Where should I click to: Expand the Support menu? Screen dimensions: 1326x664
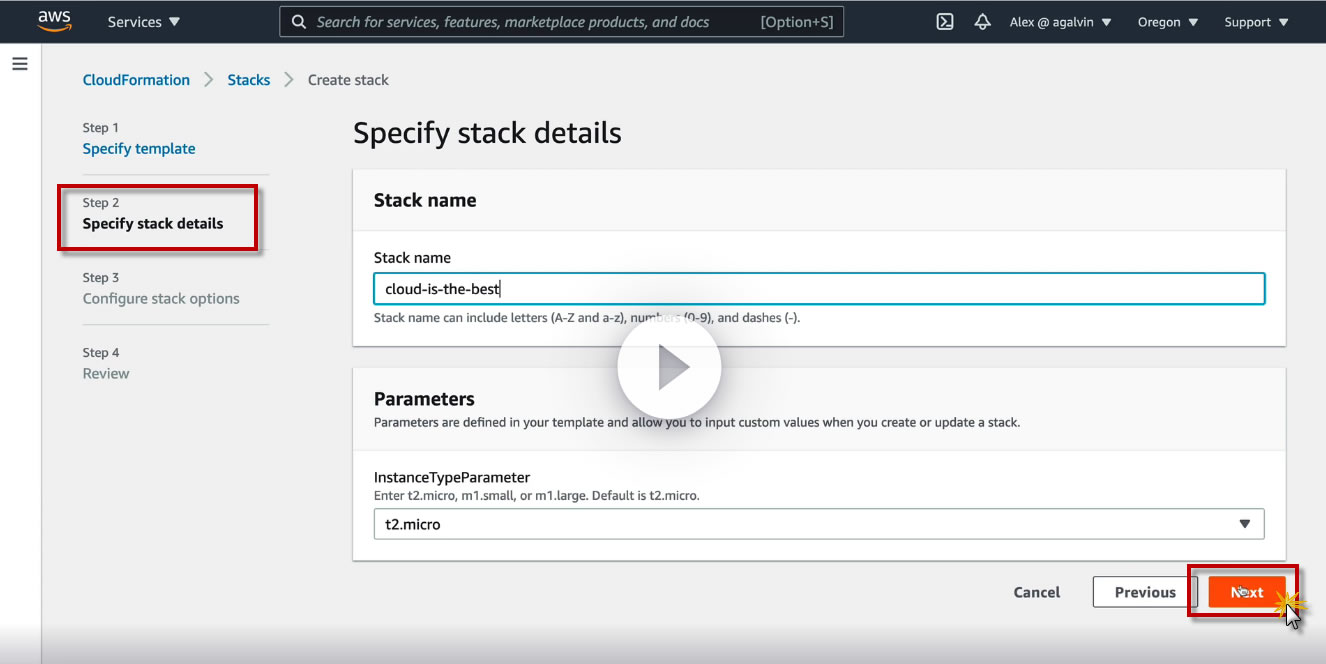pos(1256,22)
